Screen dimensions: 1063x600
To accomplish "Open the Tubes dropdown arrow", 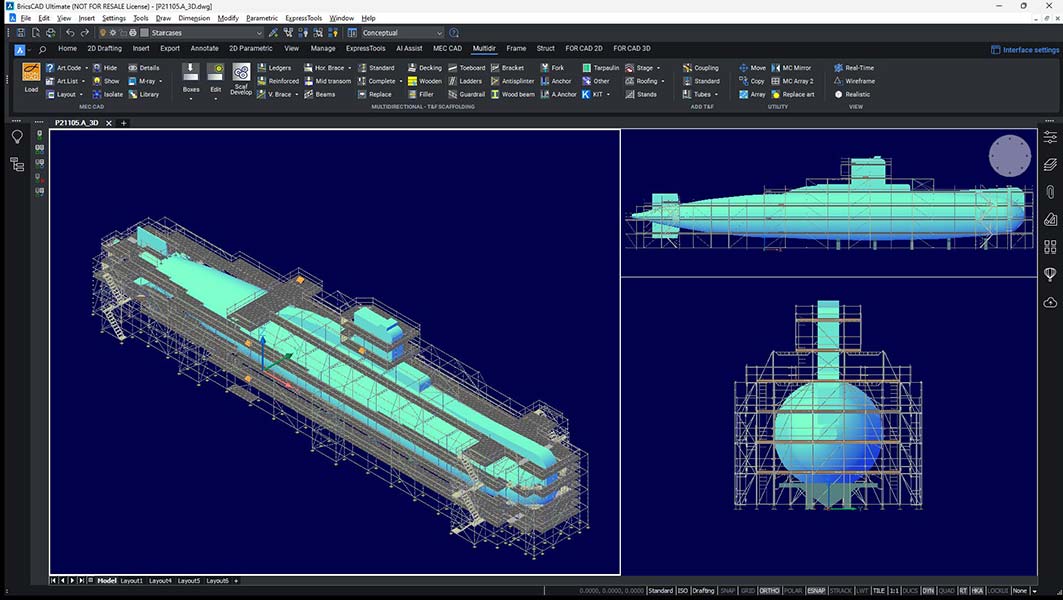I will 714,94.
